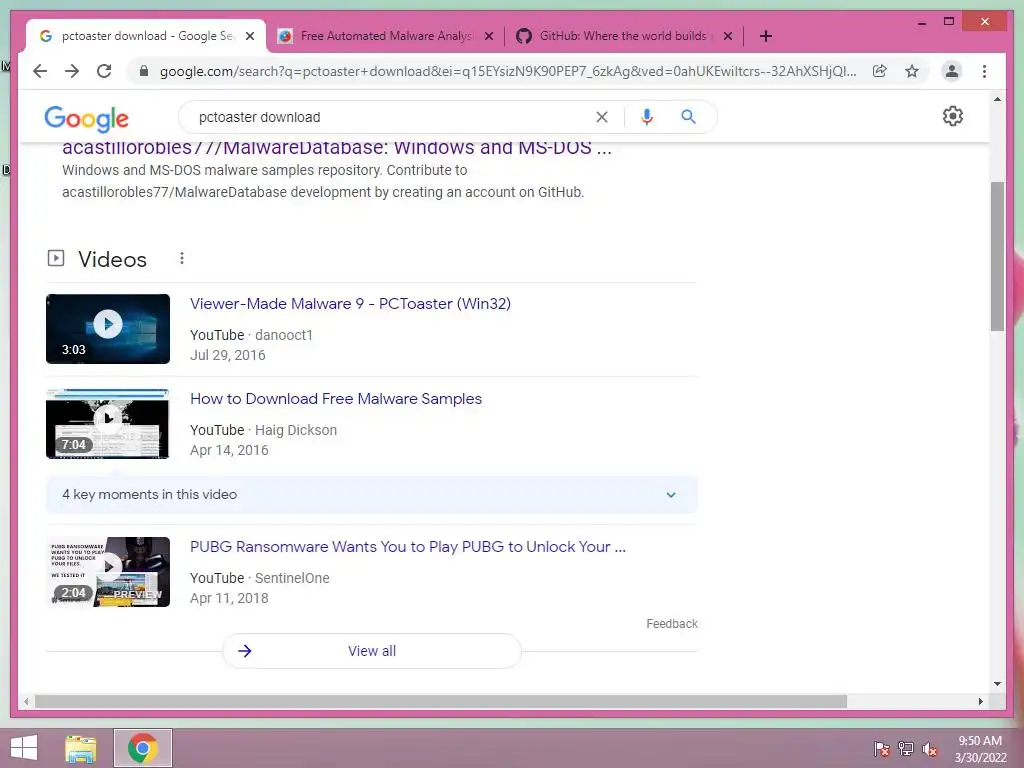Clear the search box with the X
This screenshot has height=768, width=1024.
[x=601, y=117]
